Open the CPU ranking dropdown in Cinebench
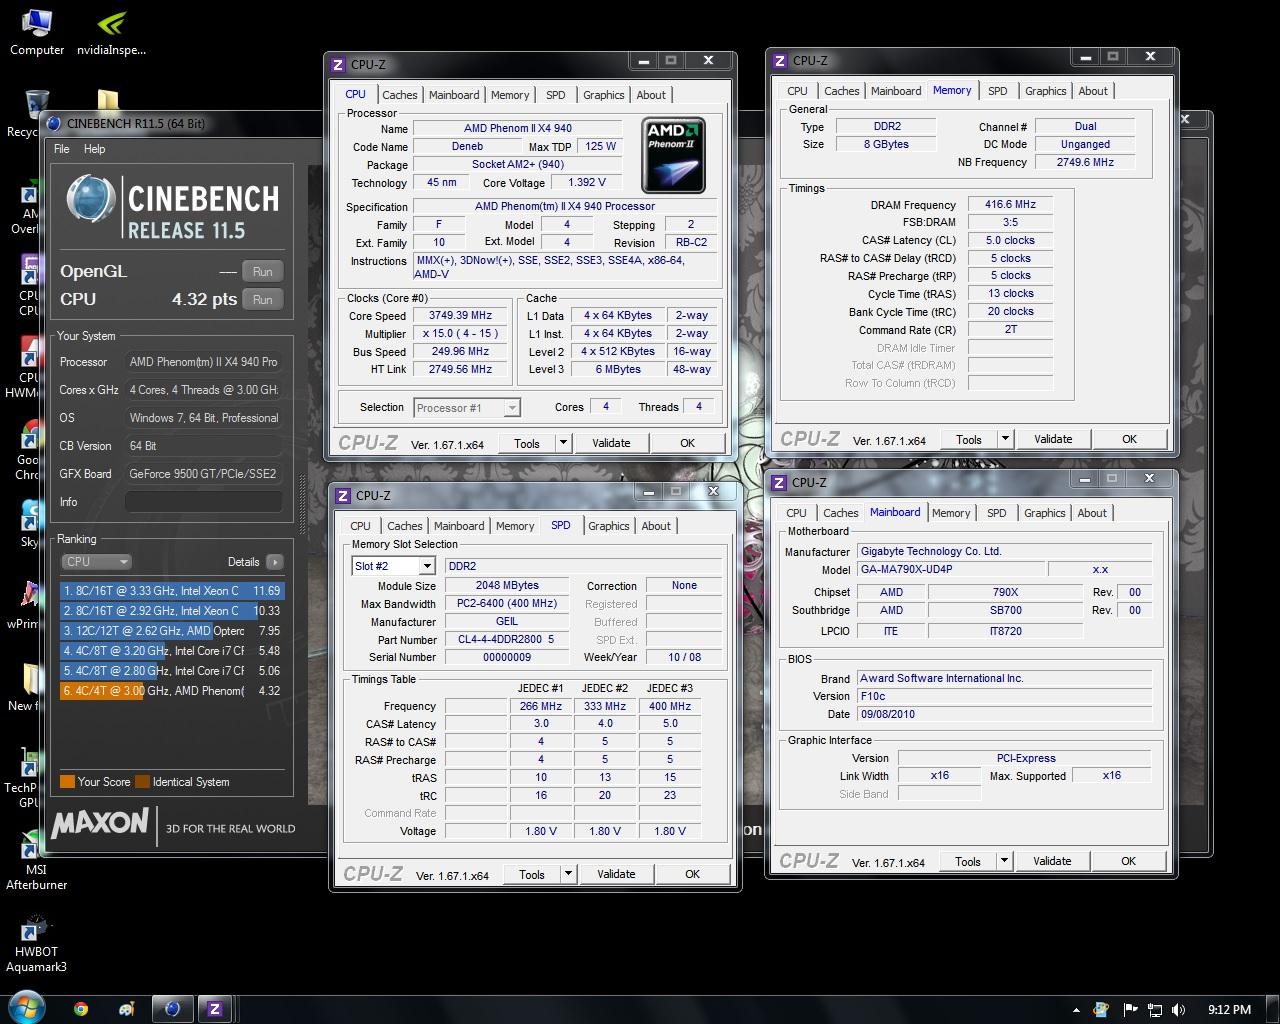The width and height of the screenshot is (1280, 1024). click(x=96, y=562)
